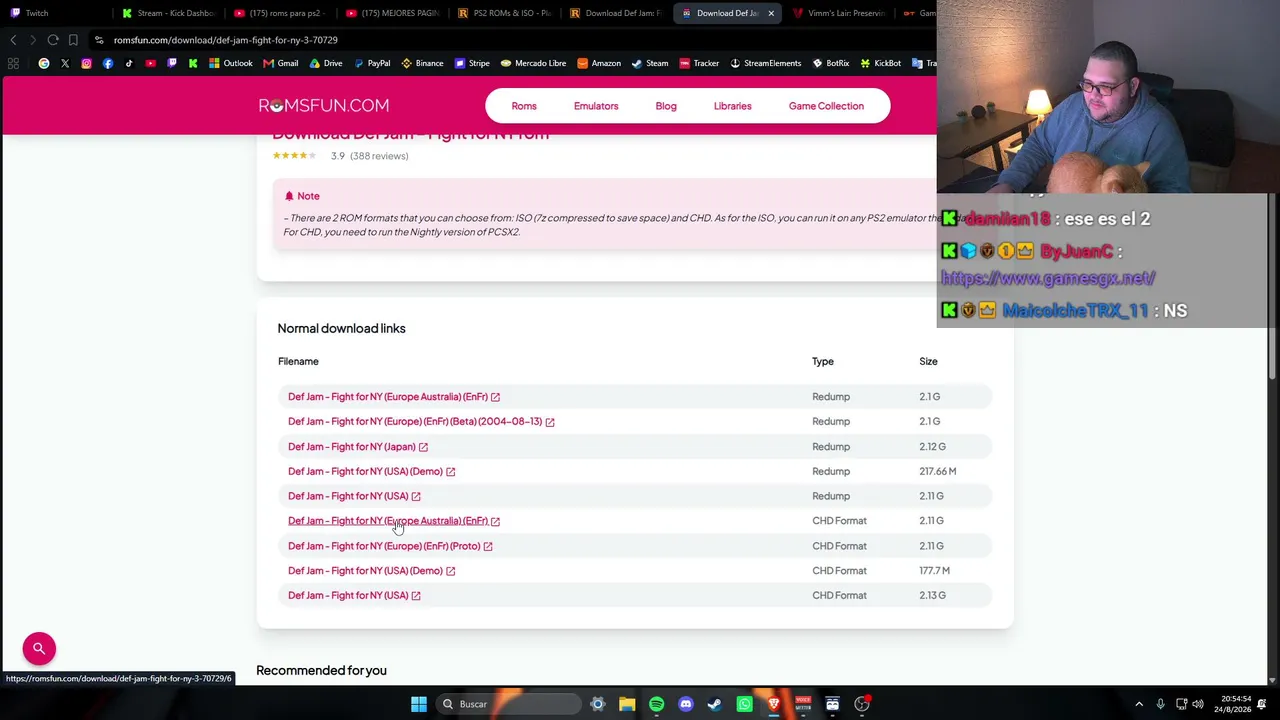Close the active Download Def Jam tab
This screenshot has height=720, width=1280.
click(771, 13)
